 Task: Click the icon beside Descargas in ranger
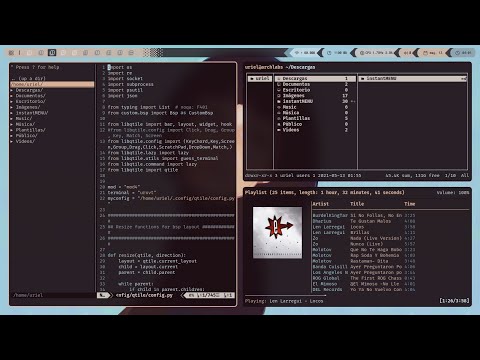tap(279, 79)
